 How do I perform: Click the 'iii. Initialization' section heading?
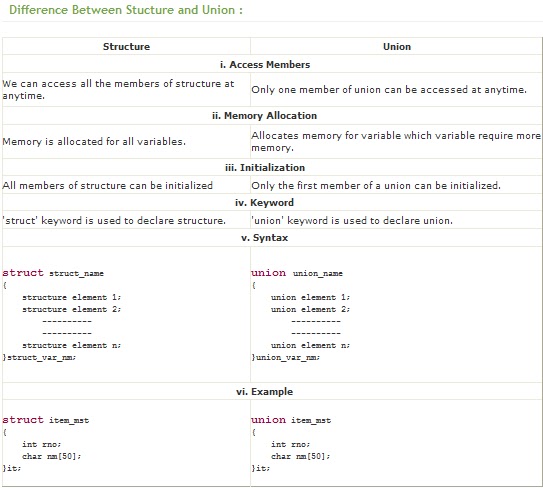(265, 167)
